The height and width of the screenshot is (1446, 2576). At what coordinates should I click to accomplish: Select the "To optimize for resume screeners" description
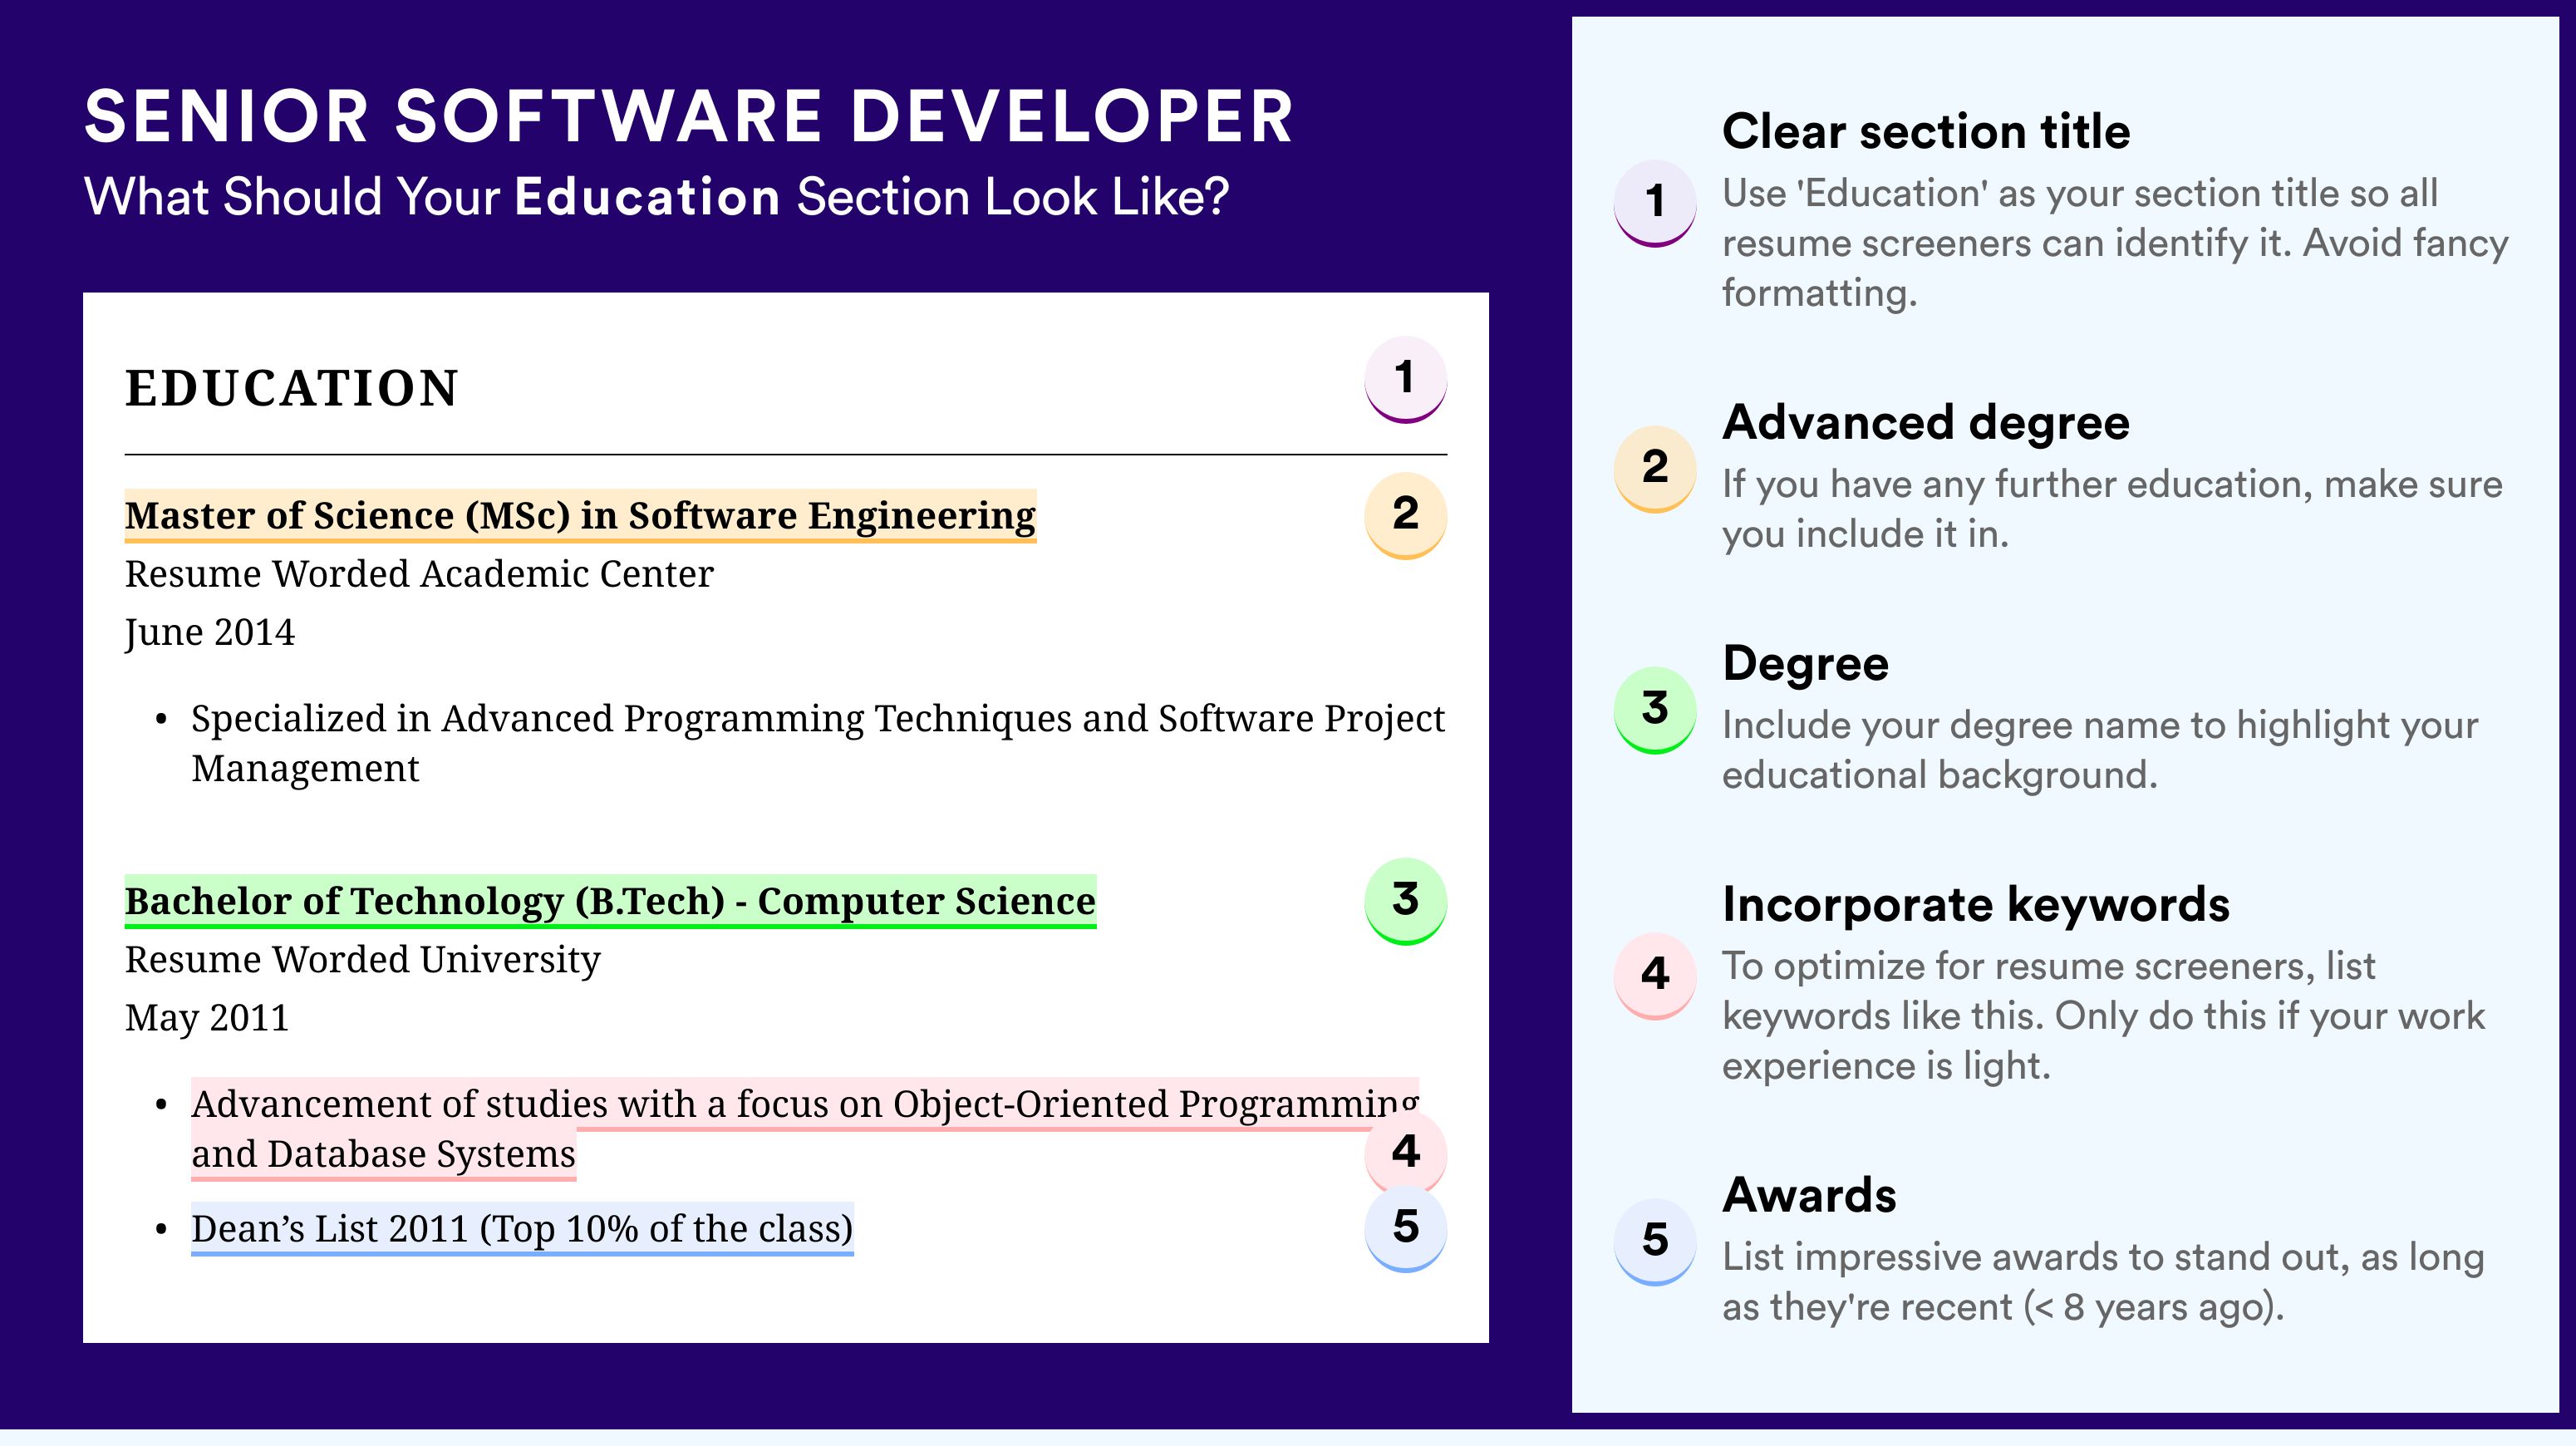(x=2103, y=1016)
